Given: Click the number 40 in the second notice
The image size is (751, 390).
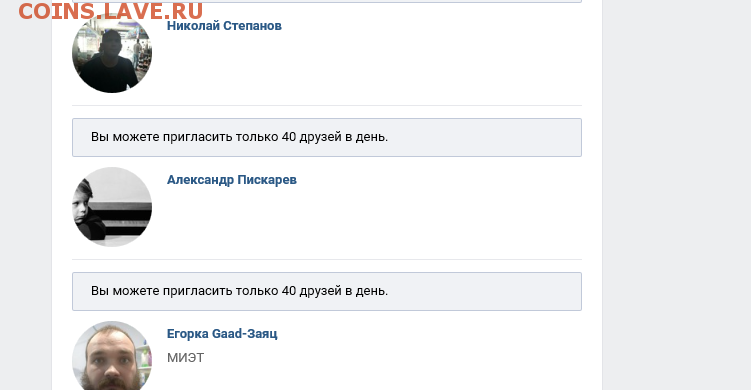Looking at the screenshot, I should point(289,291).
